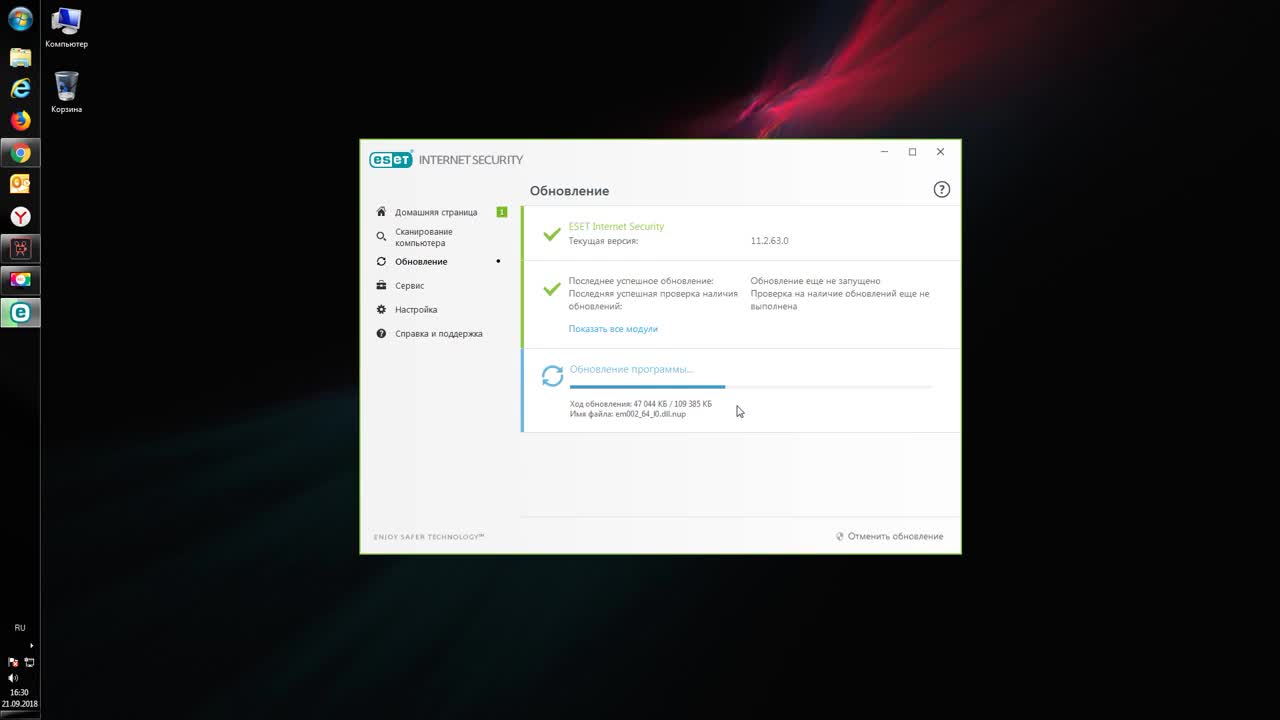Click the Обновление page heading

coord(569,191)
